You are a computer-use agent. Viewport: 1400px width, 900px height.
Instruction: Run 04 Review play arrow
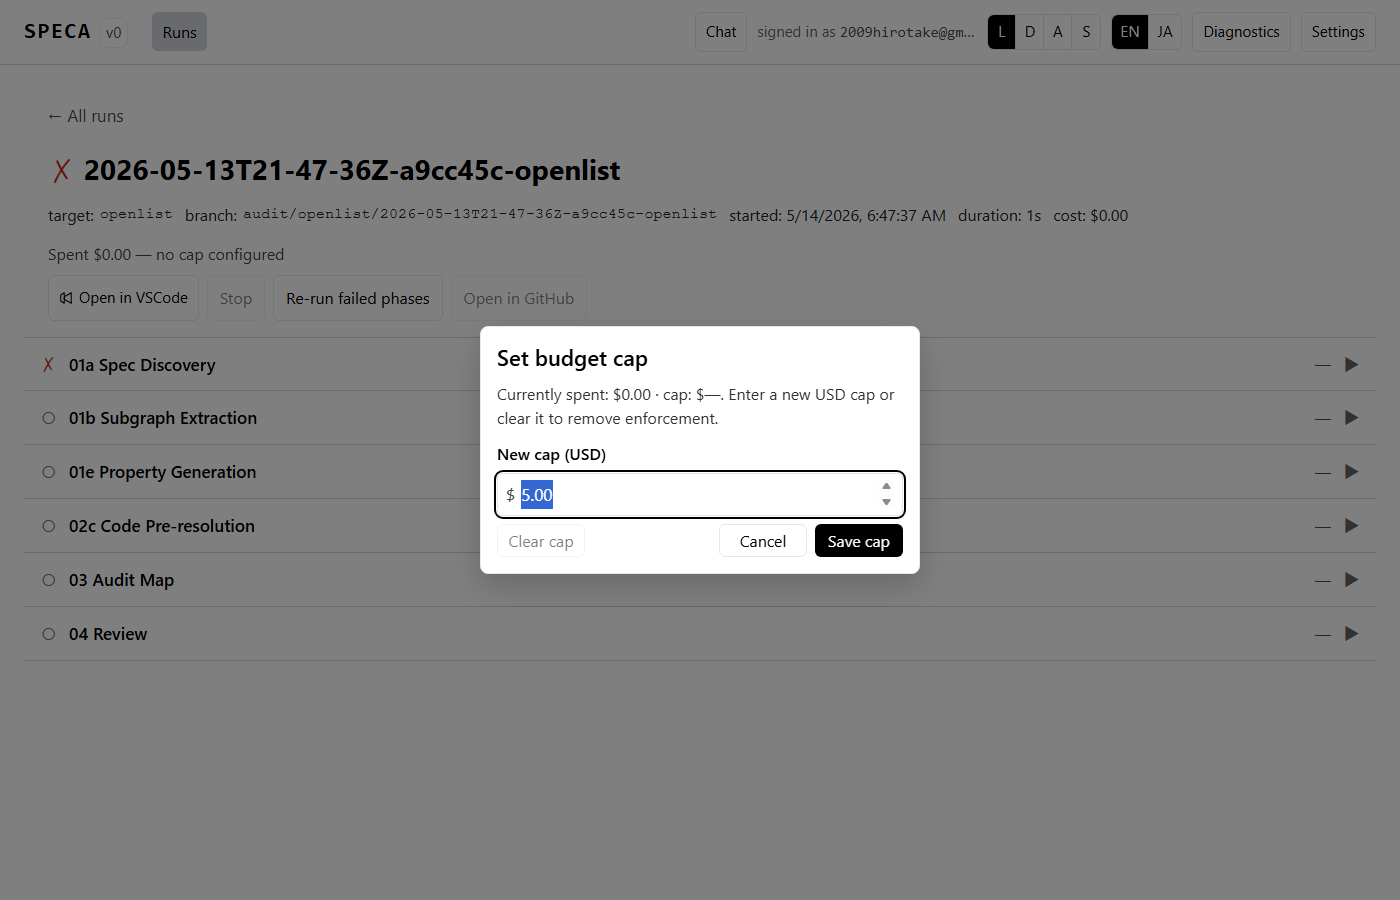1352,634
